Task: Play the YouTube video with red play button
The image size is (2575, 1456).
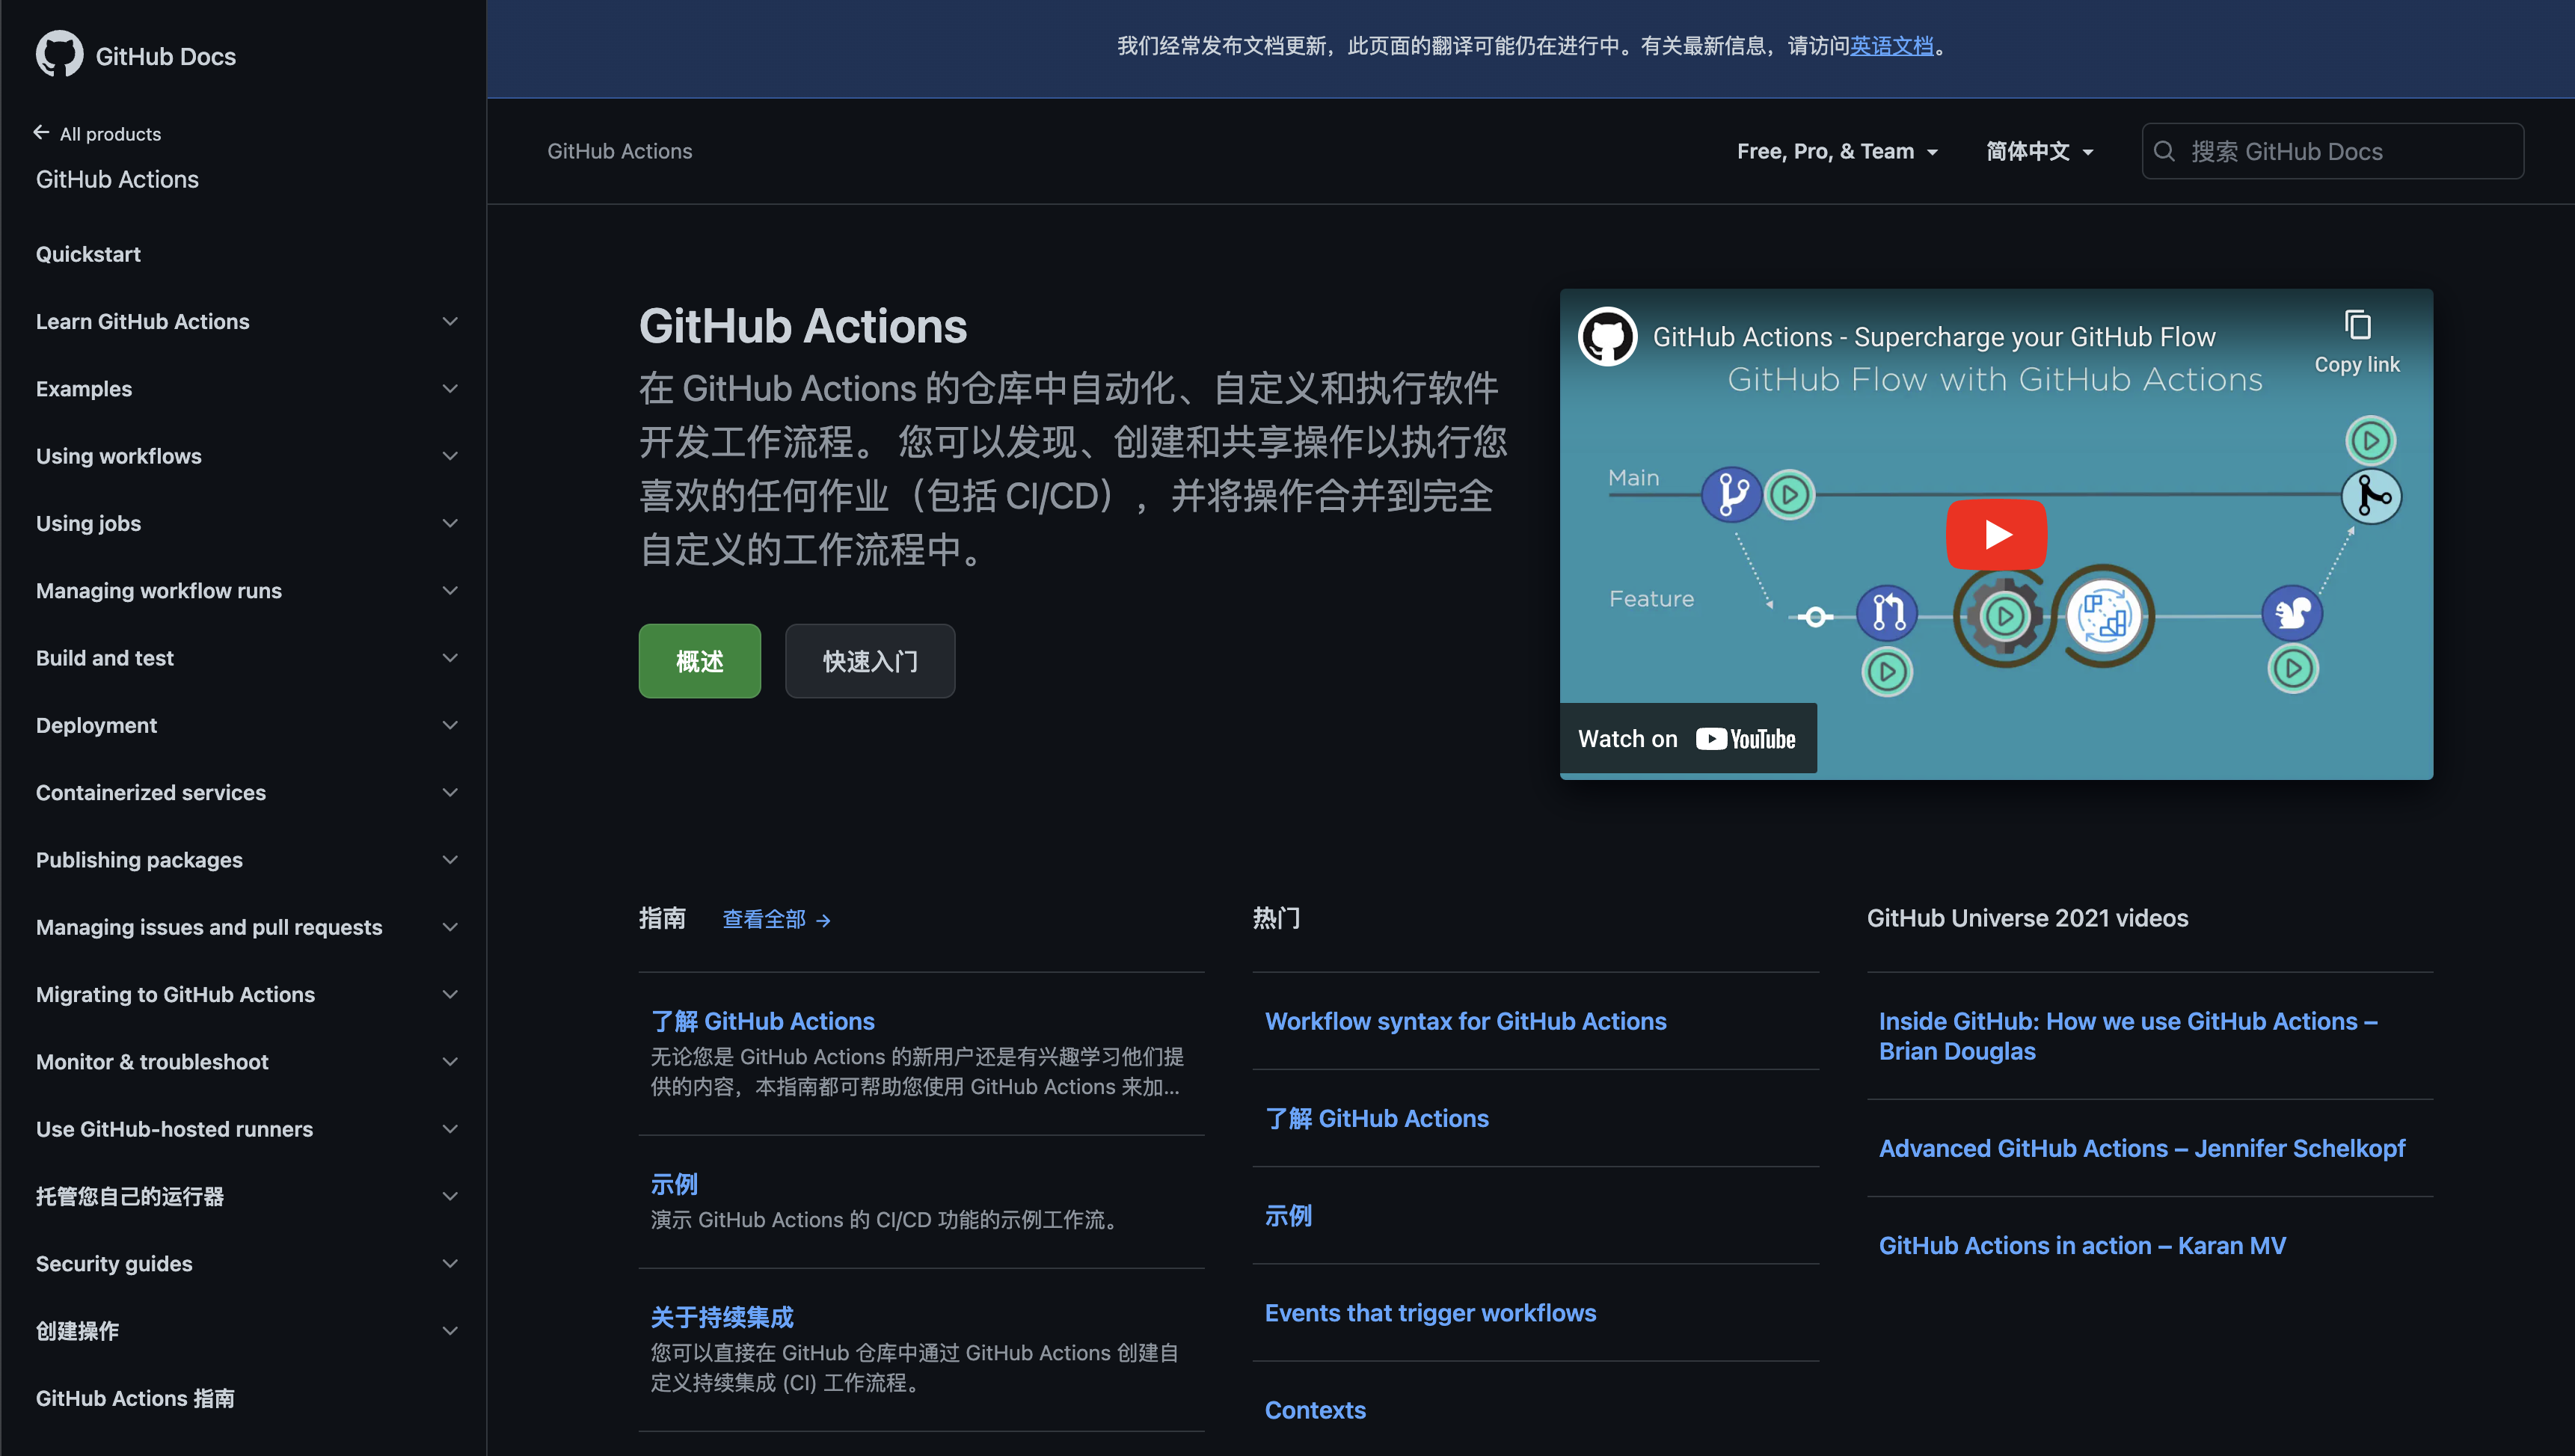Action: point(1996,534)
